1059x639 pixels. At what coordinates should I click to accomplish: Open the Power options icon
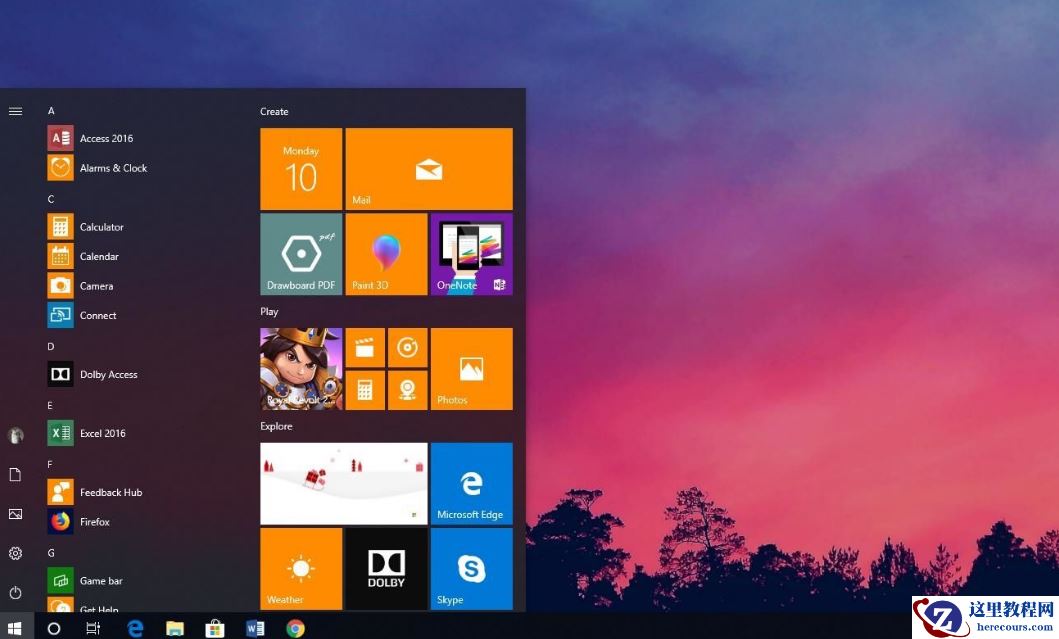pyautogui.click(x=15, y=592)
